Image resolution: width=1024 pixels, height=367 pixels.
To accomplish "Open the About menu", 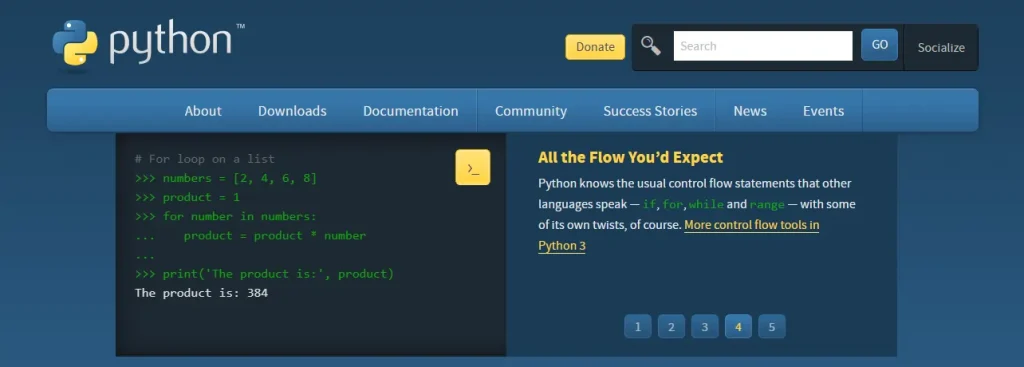I will tap(203, 111).
